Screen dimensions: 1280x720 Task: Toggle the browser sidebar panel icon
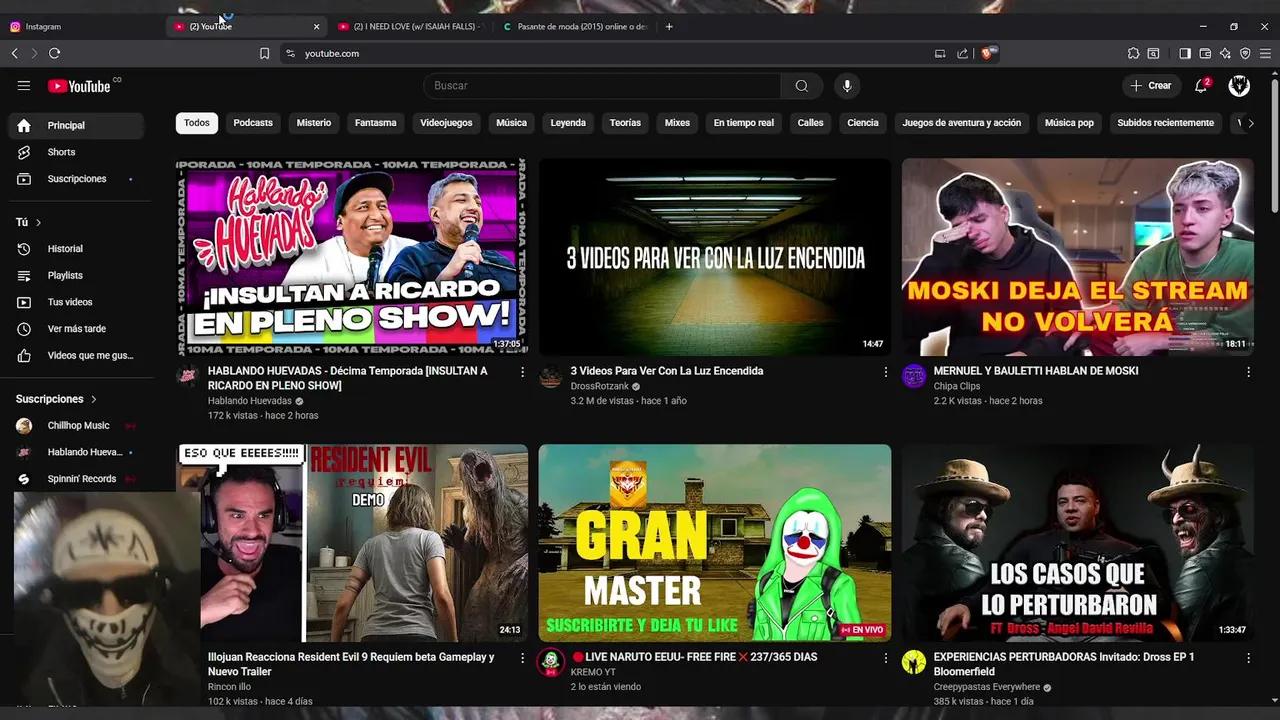point(1185,53)
